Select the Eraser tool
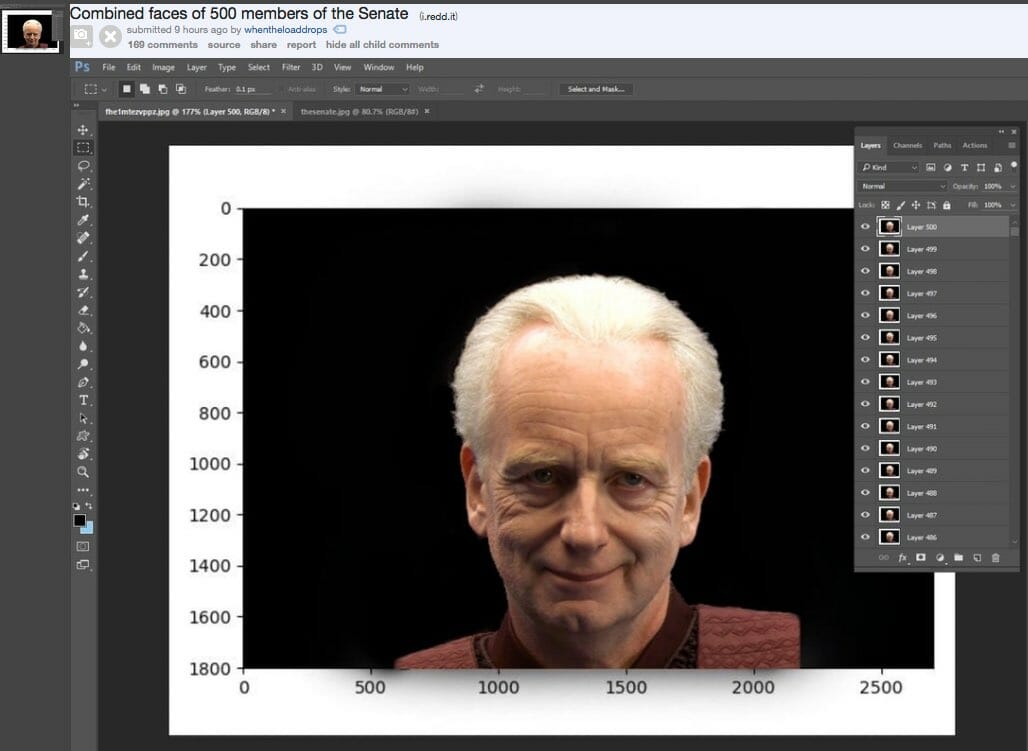This screenshot has width=1028, height=751. (x=83, y=310)
